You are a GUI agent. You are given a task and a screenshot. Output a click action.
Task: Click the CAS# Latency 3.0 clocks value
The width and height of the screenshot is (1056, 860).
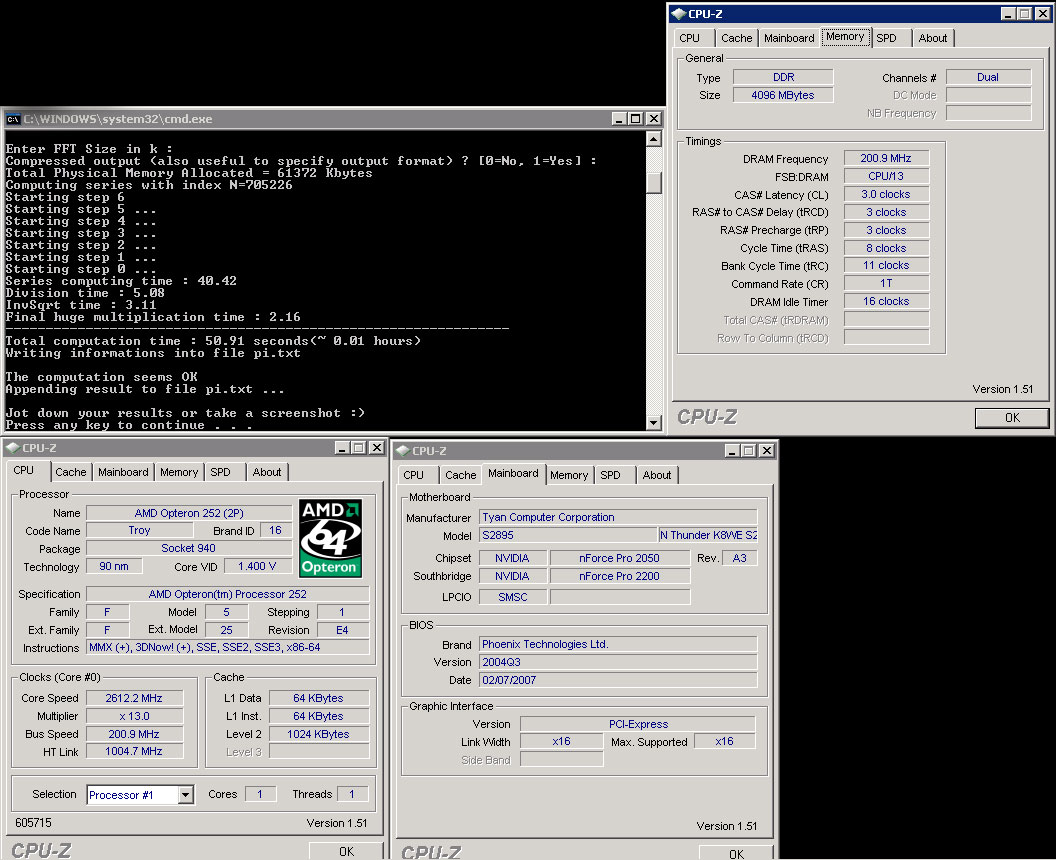pos(886,195)
